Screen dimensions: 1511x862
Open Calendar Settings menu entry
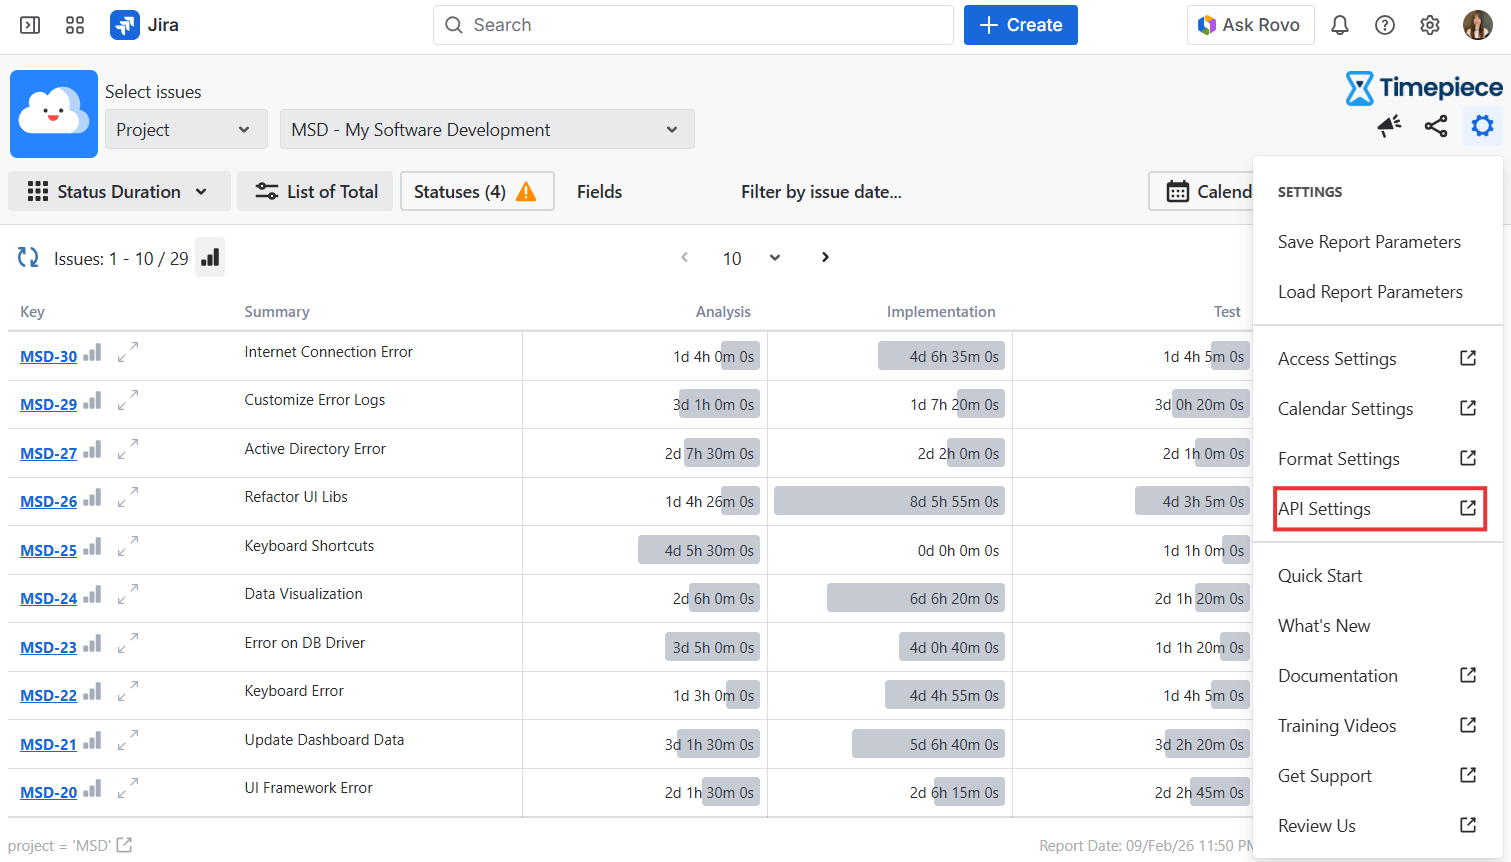click(1345, 409)
